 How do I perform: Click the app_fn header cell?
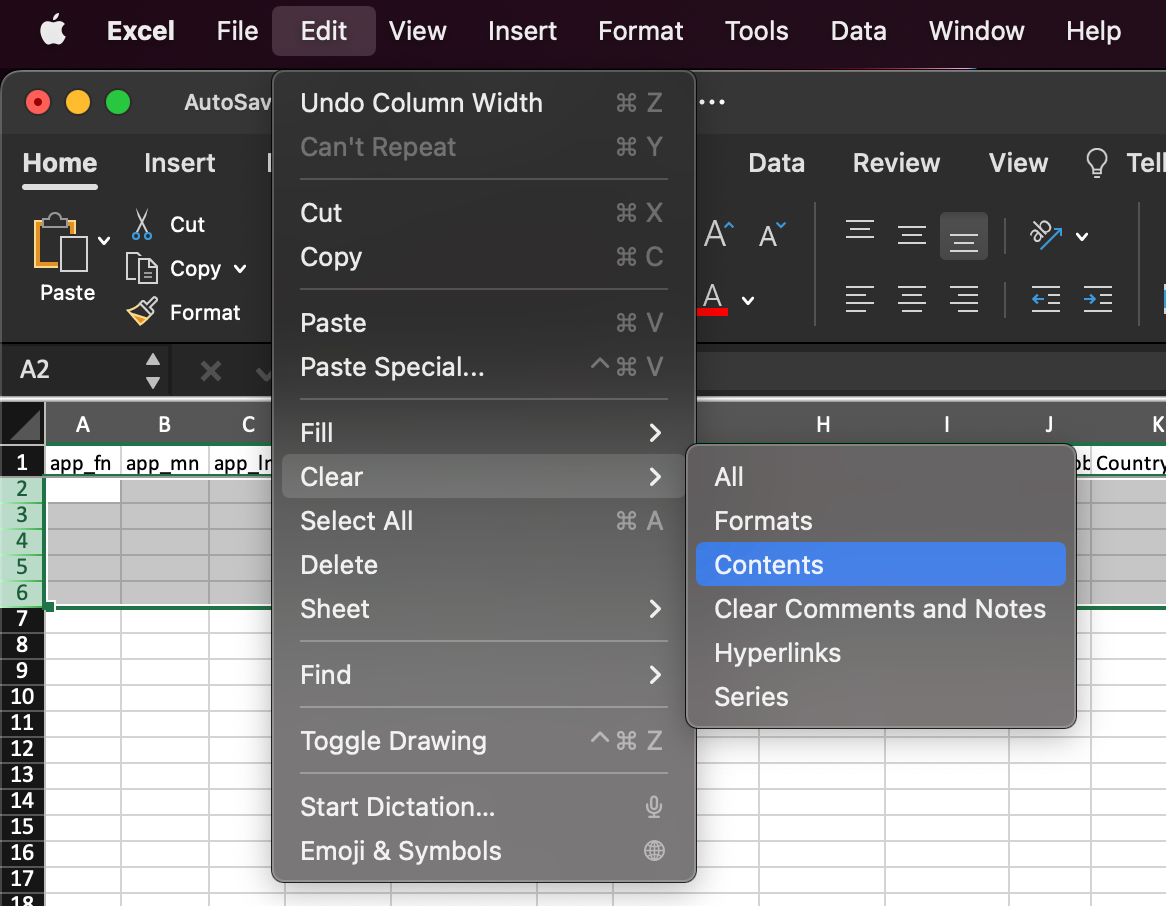83,463
